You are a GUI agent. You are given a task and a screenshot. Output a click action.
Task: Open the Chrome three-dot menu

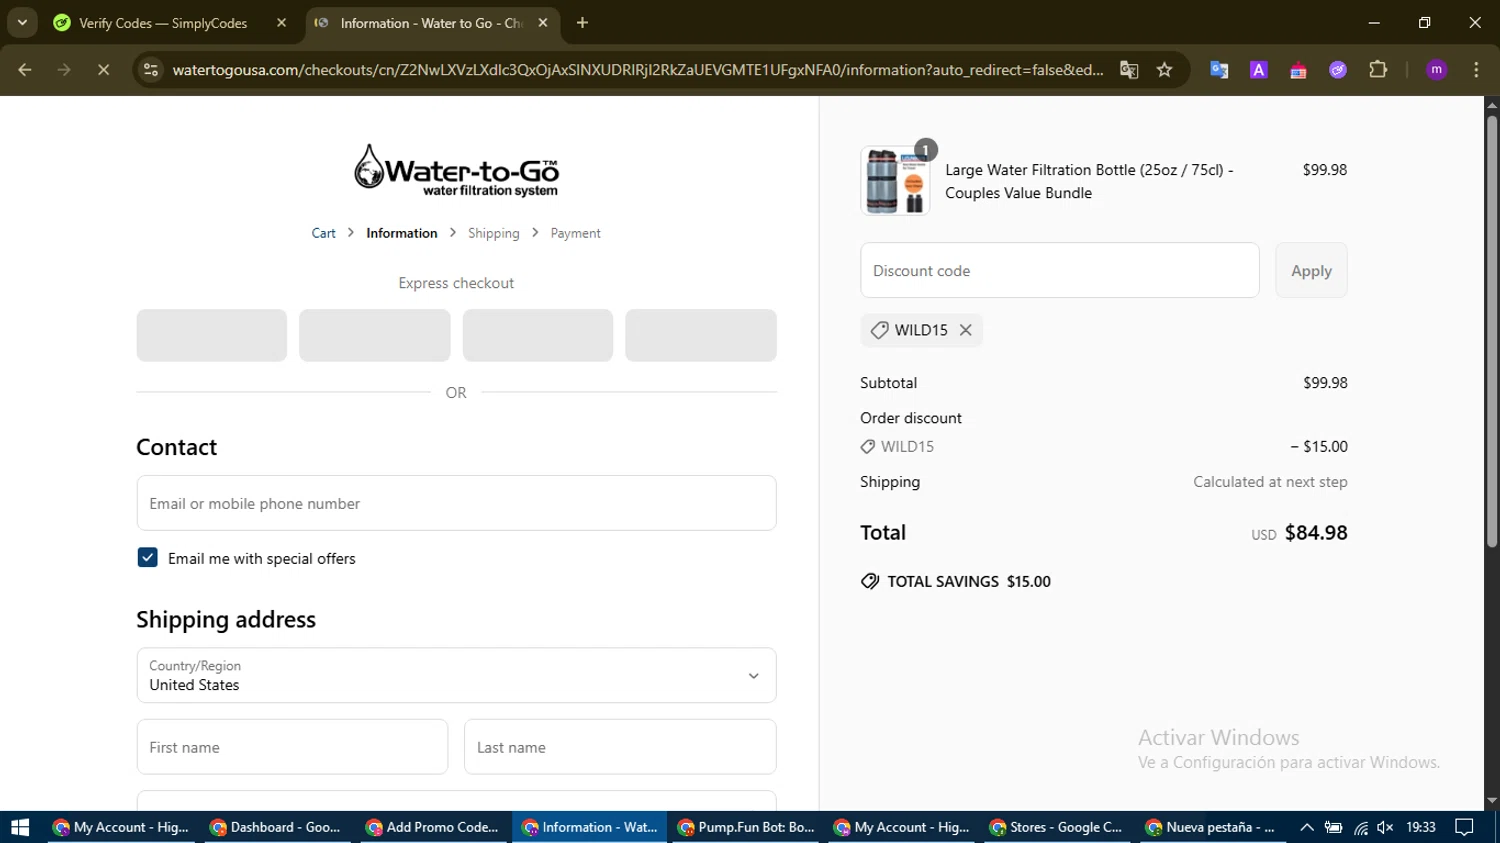coord(1476,70)
